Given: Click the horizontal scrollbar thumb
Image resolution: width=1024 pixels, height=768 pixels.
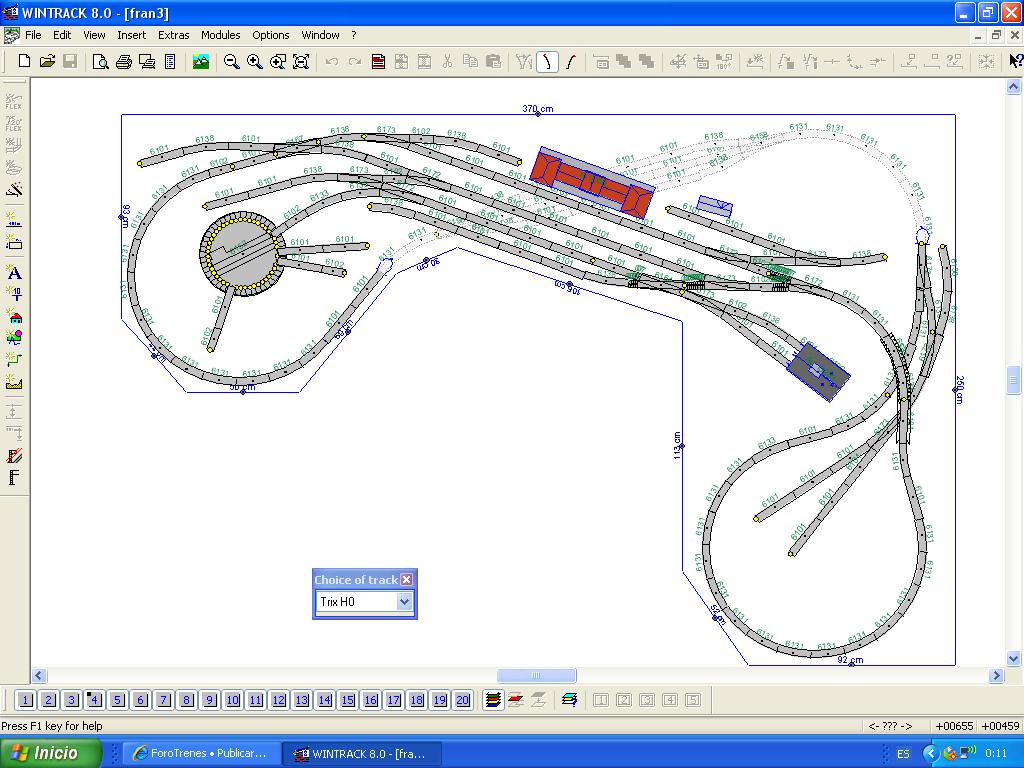Looking at the screenshot, I should (x=536, y=675).
